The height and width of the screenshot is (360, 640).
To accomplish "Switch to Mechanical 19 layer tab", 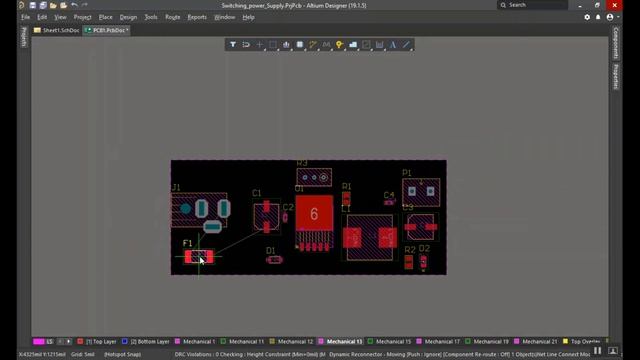I will (x=487, y=342).
